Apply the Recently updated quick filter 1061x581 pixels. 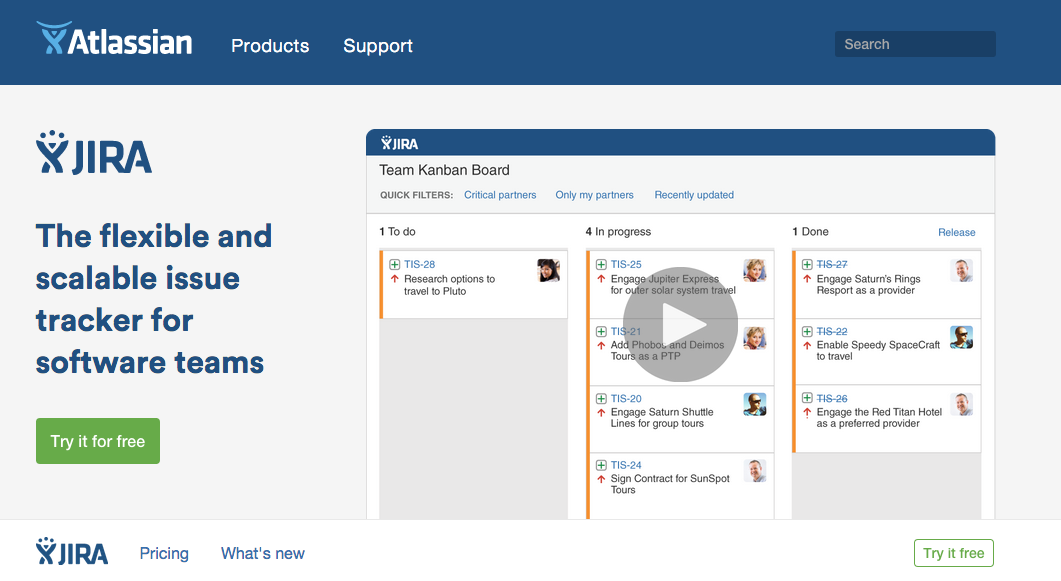tap(694, 195)
